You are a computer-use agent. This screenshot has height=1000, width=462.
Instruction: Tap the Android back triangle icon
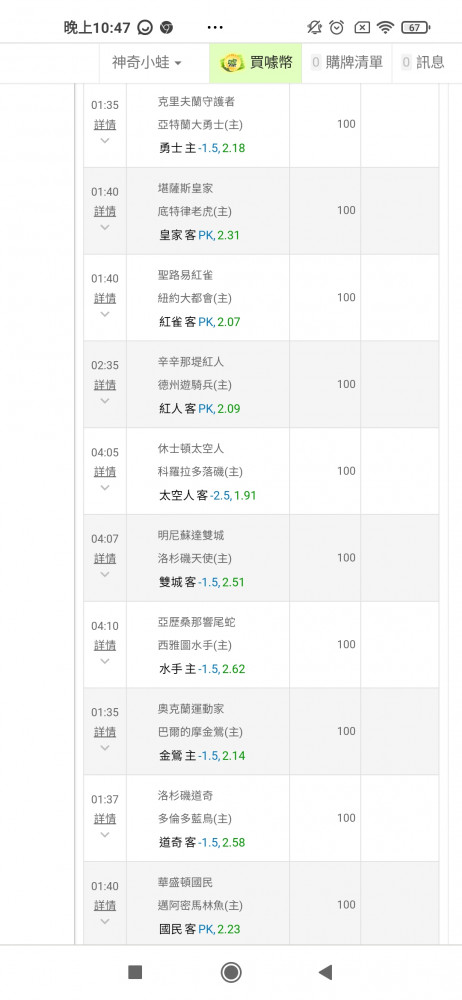coord(325,972)
